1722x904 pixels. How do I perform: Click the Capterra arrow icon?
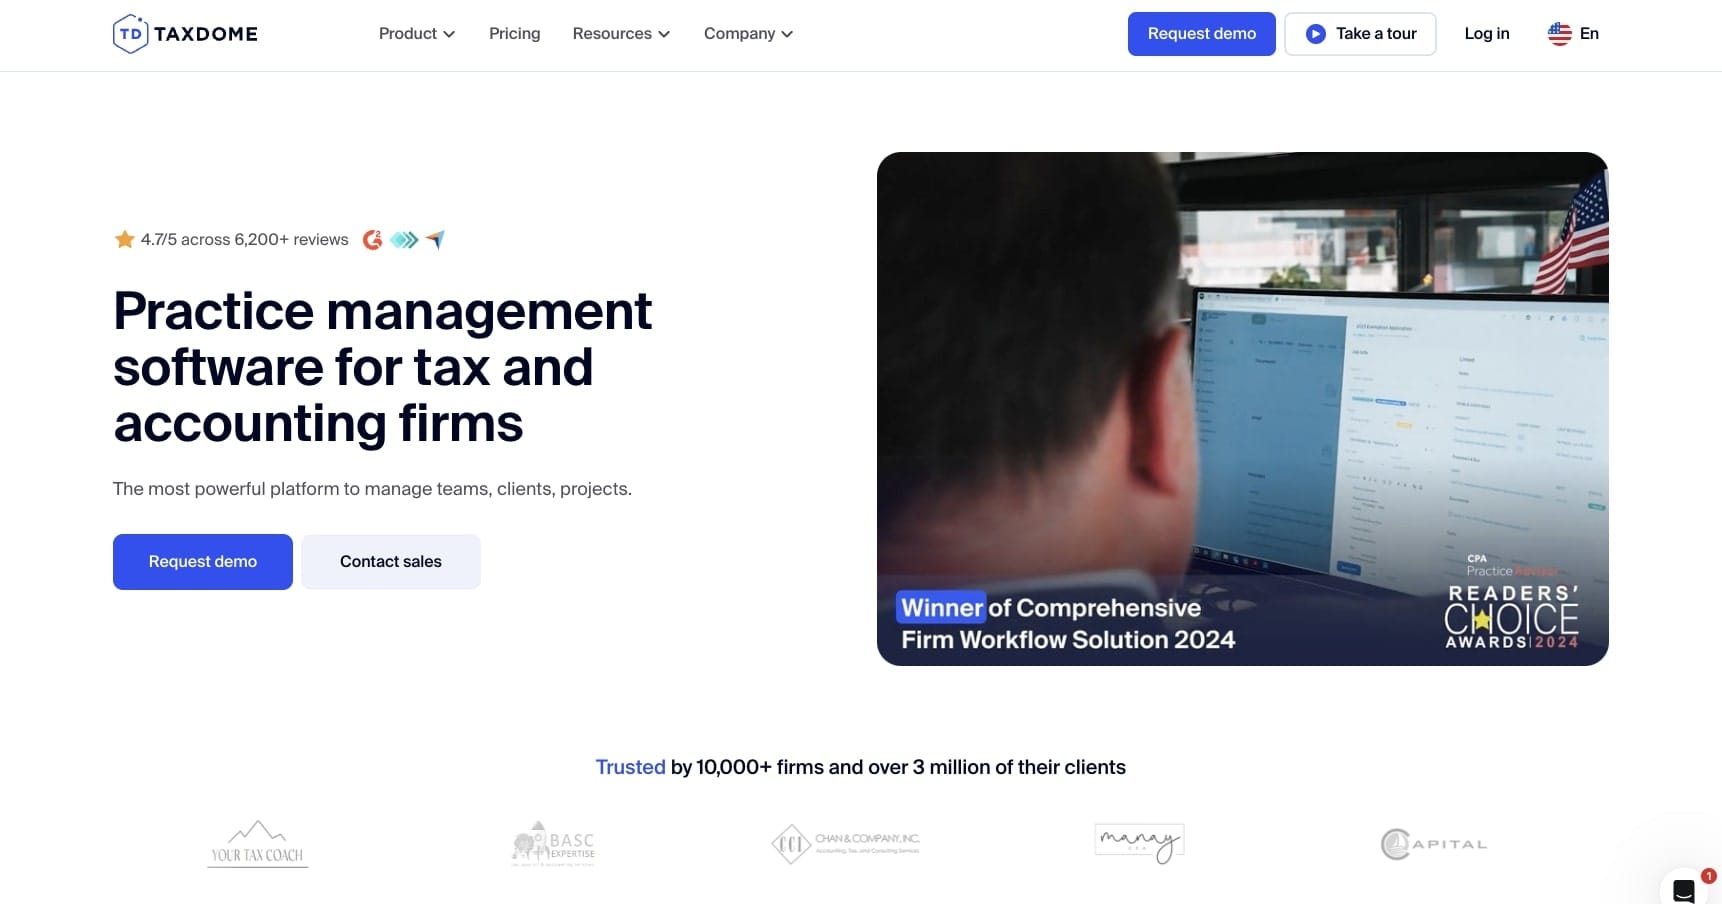435,240
